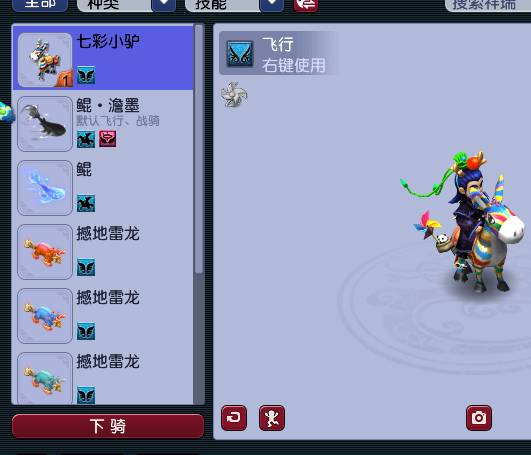Click the red 撼地雷龙 thumbnail
This screenshot has height=455, width=531.
click(x=45, y=252)
